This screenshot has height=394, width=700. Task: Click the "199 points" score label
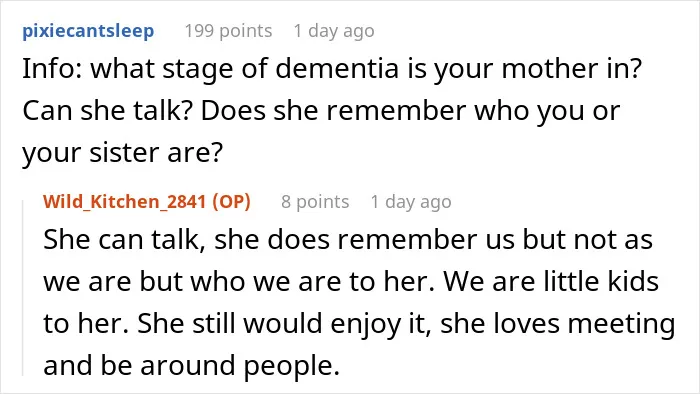coord(228,31)
